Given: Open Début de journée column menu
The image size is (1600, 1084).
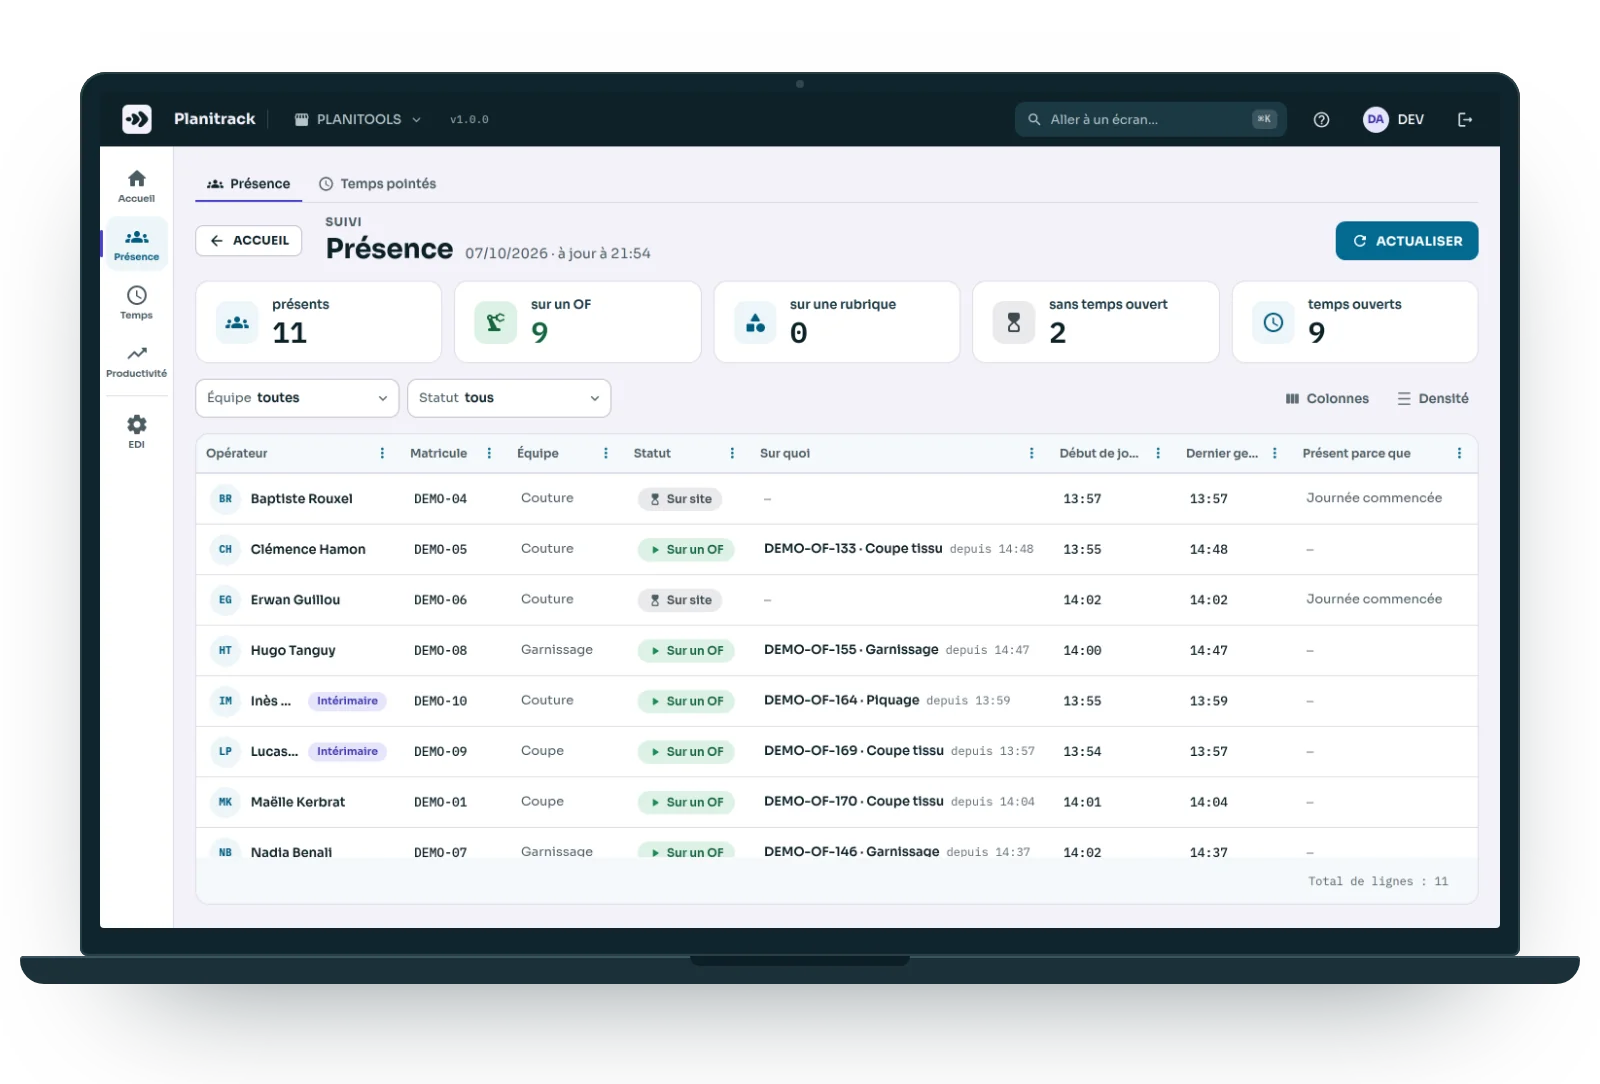Looking at the screenshot, I should [1158, 453].
